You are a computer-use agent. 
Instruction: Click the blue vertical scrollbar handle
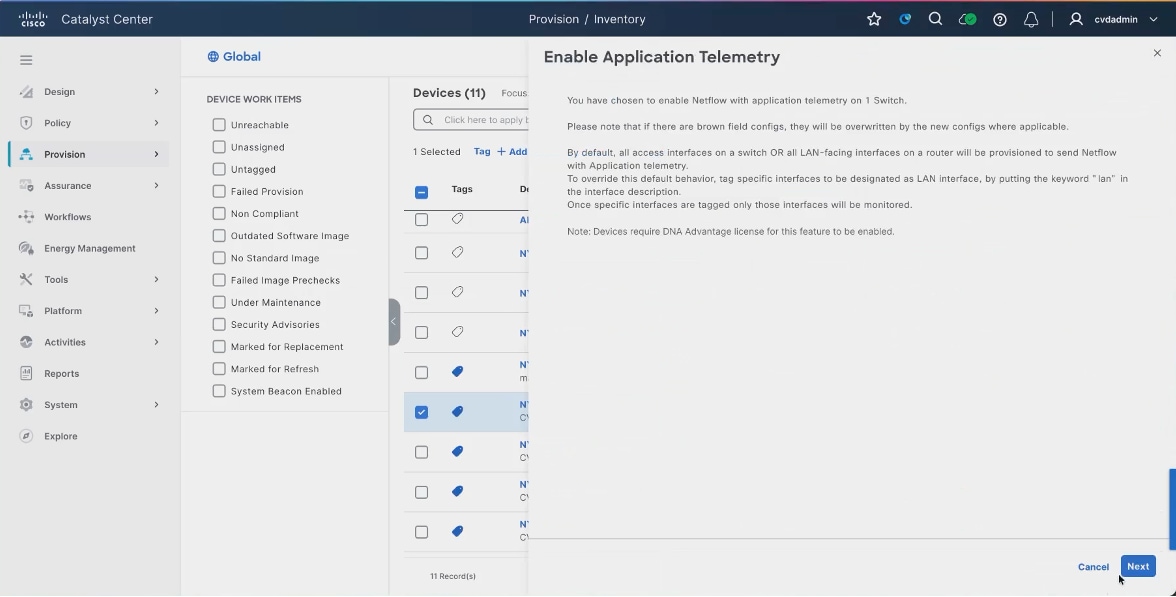pos(1172,510)
